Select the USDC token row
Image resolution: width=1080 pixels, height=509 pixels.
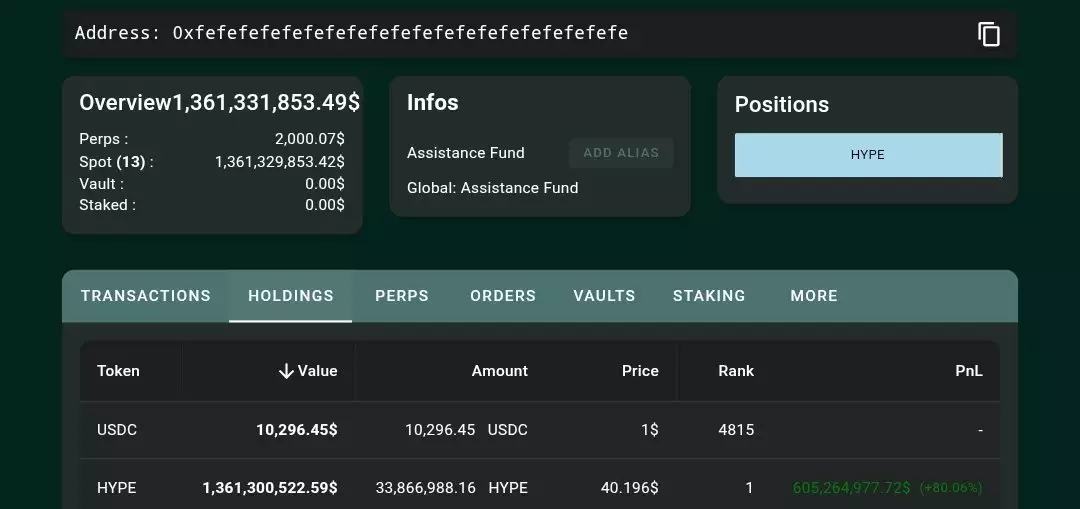[117, 430]
